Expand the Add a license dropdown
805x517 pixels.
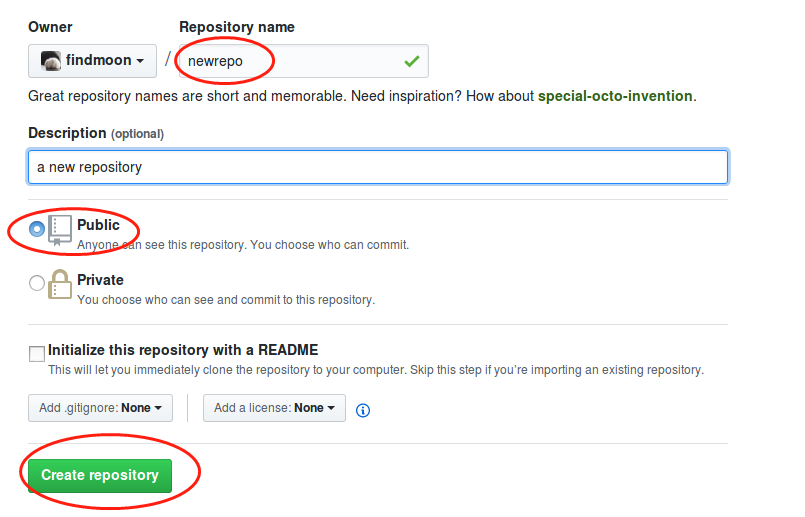pos(274,408)
